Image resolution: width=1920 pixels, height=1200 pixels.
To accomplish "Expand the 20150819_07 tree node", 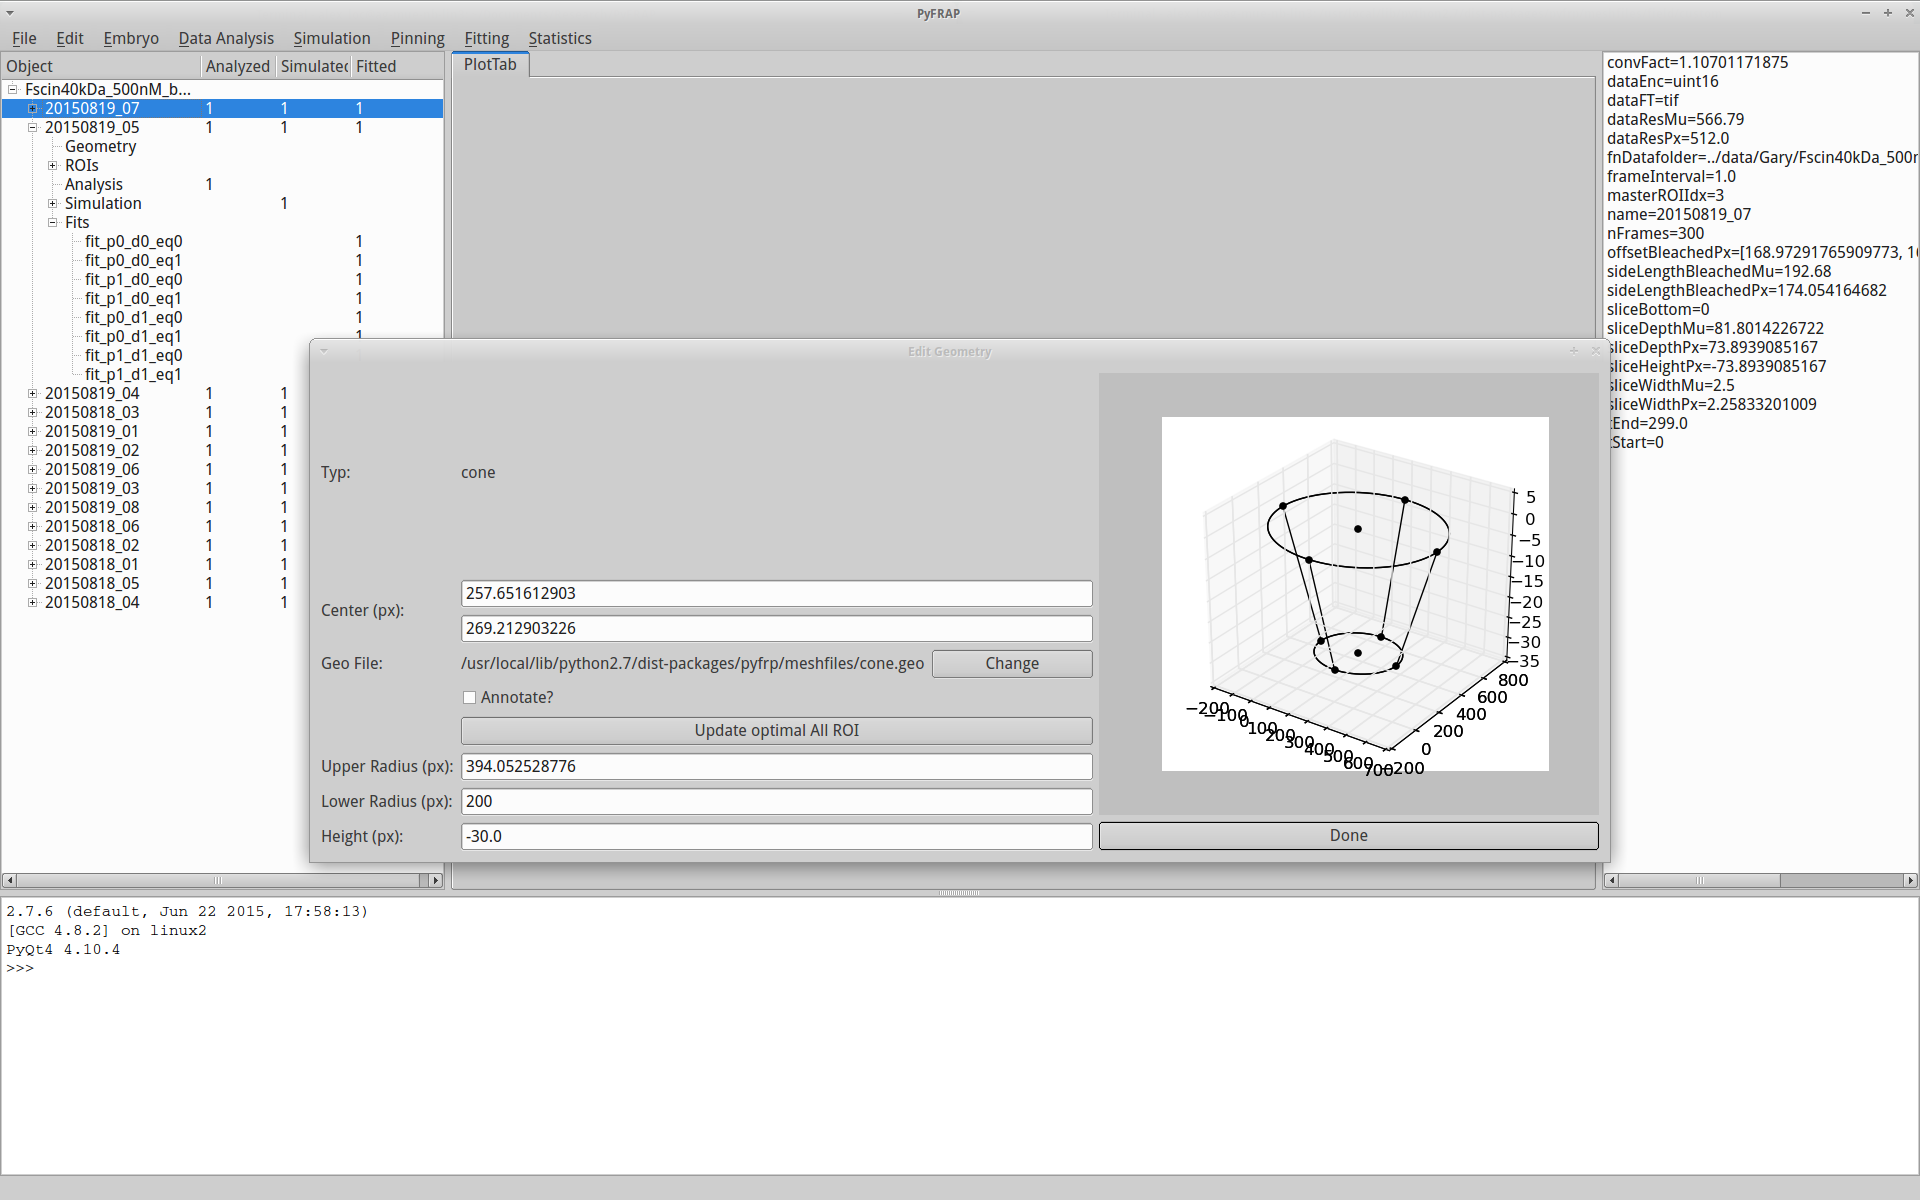I will [x=33, y=108].
